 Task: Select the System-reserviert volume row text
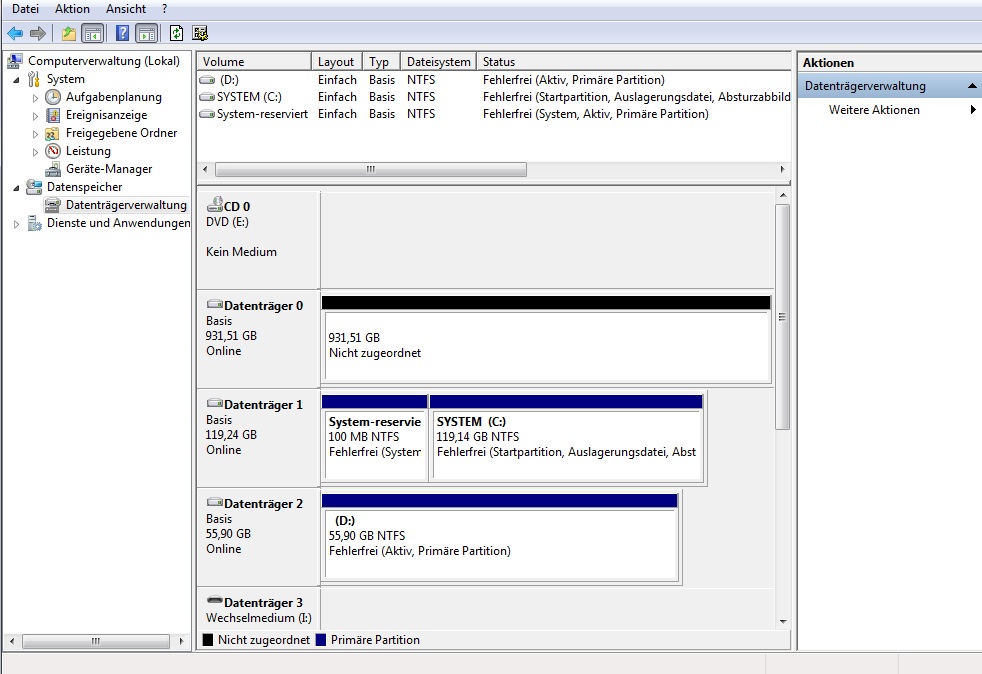tap(262, 114)
